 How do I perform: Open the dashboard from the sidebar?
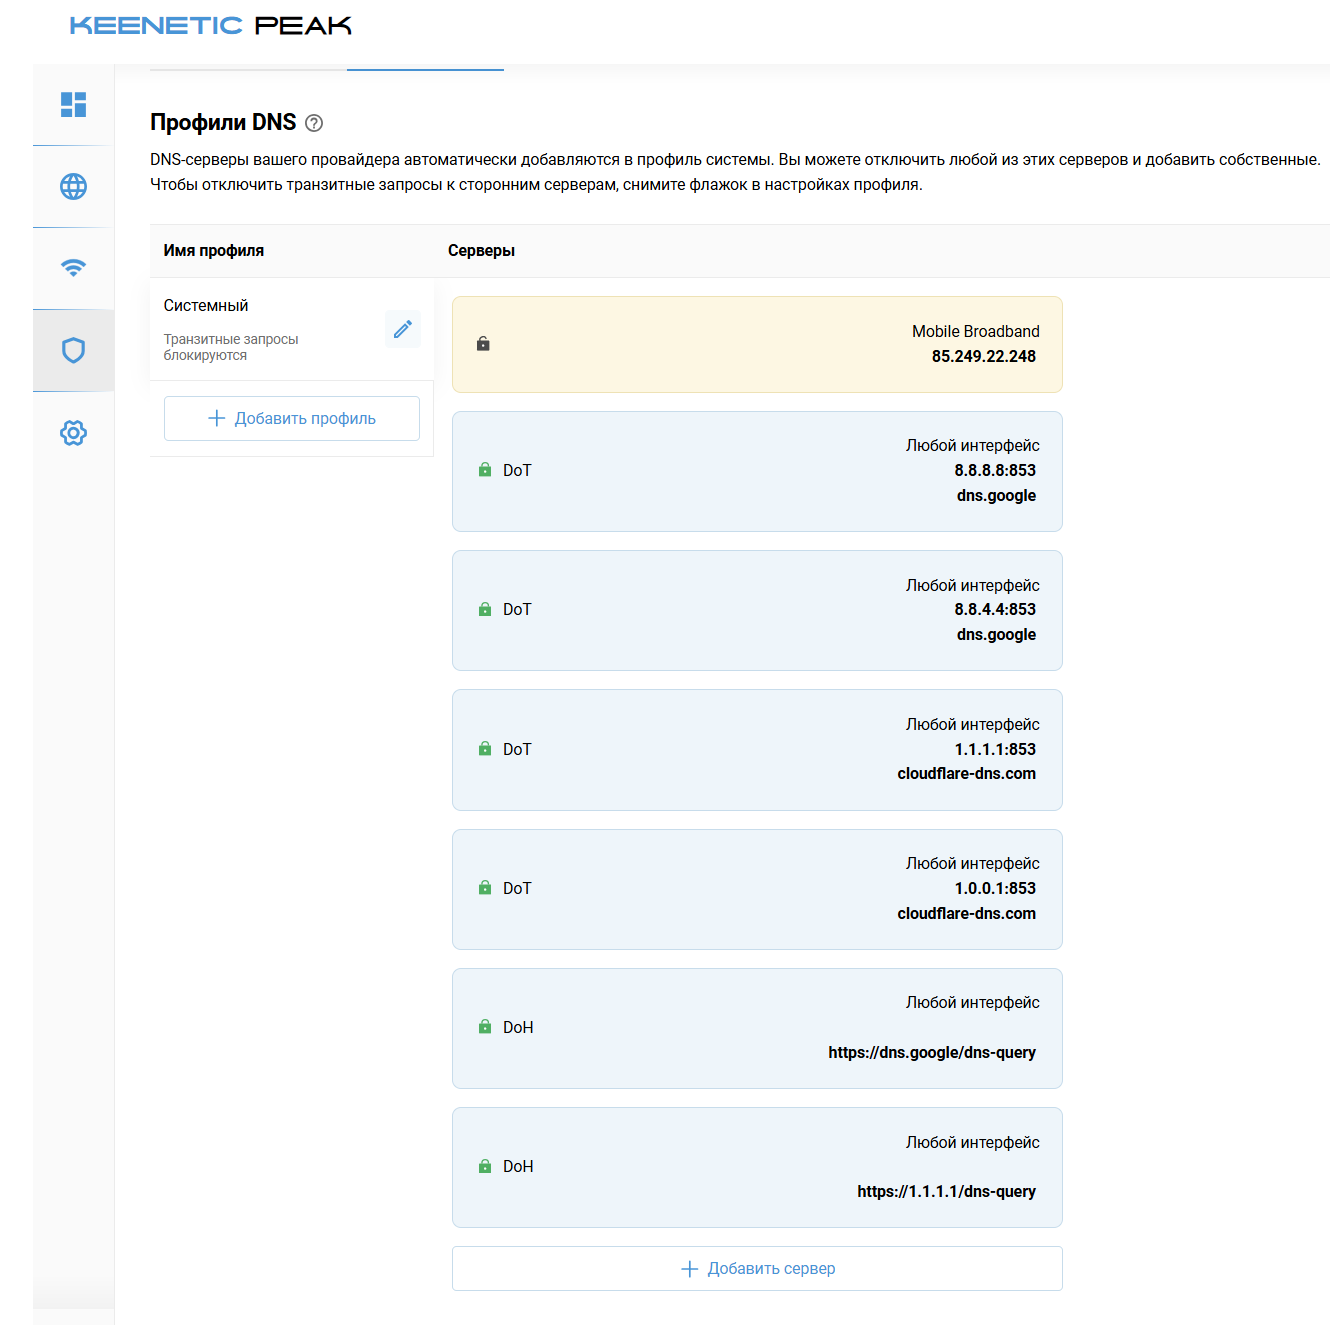click(73, 105)
